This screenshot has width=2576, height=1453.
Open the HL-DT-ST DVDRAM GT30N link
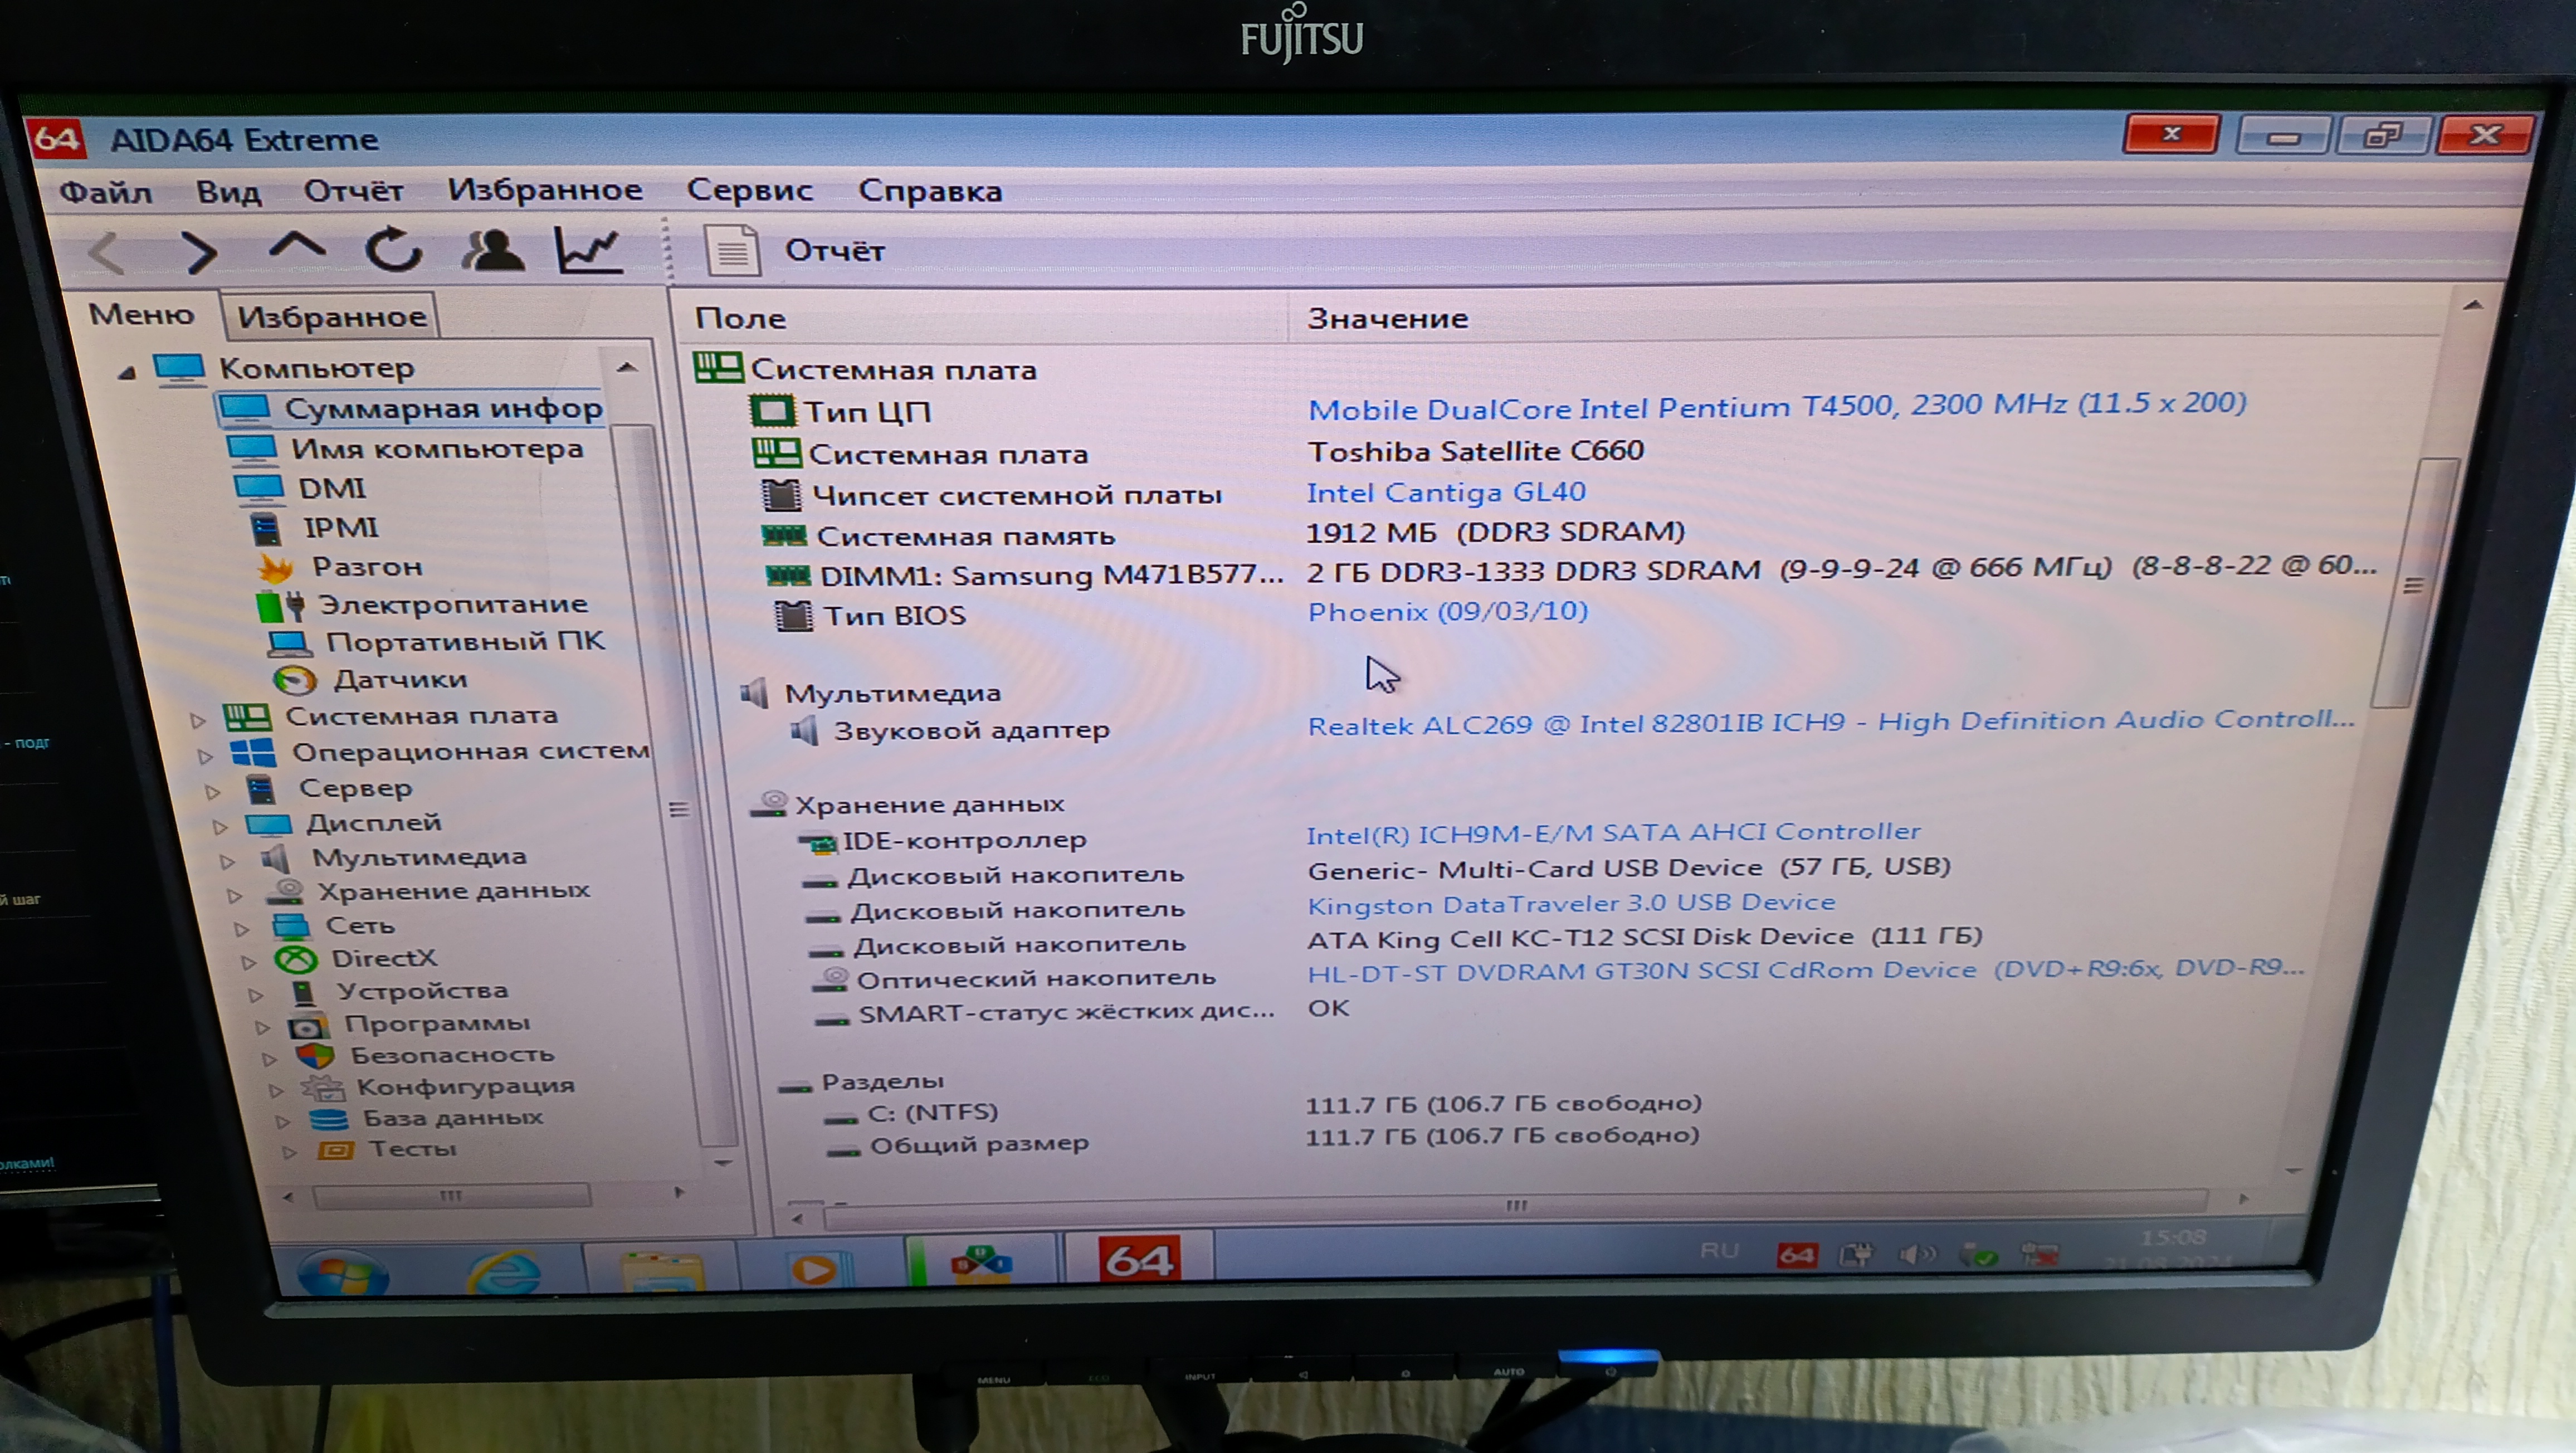1805,970
